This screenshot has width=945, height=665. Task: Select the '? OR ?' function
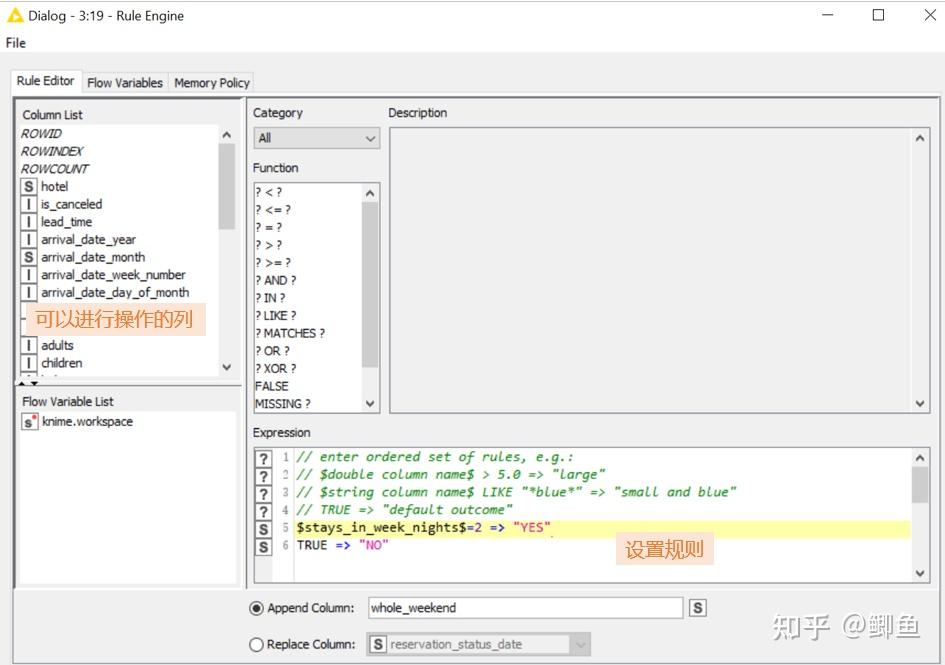pos(272,351)
